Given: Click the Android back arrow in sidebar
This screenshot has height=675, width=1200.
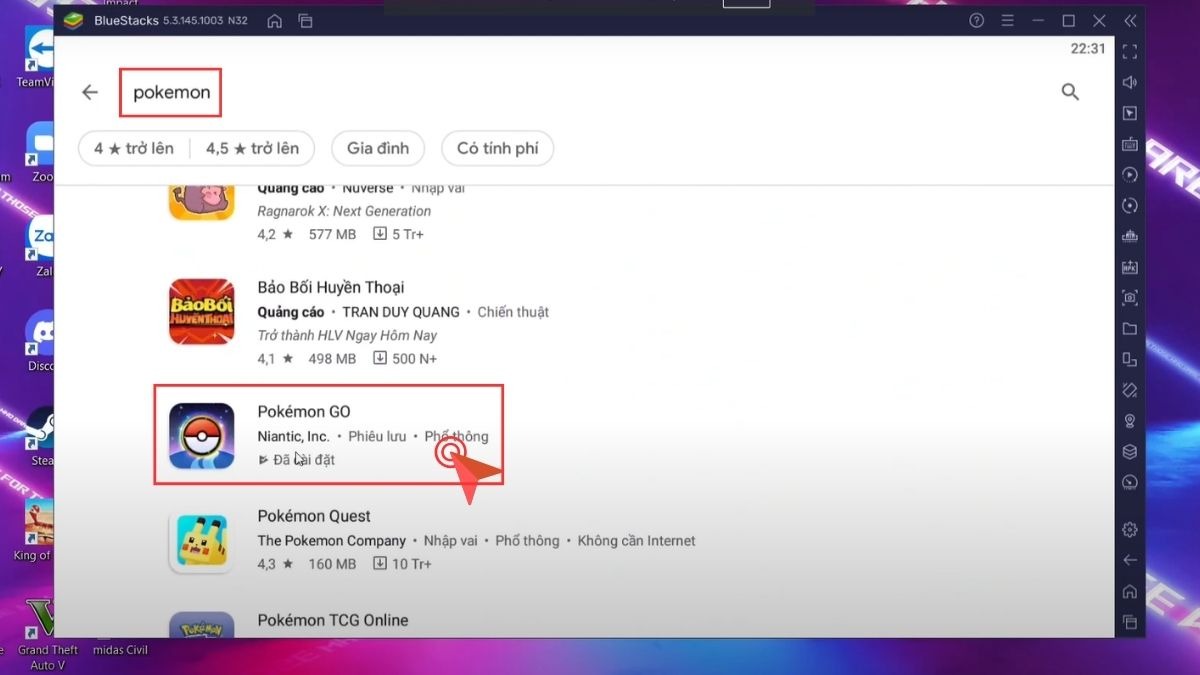Looking at the screenshot, I should pyautogui.click(x=1130, y=560).
